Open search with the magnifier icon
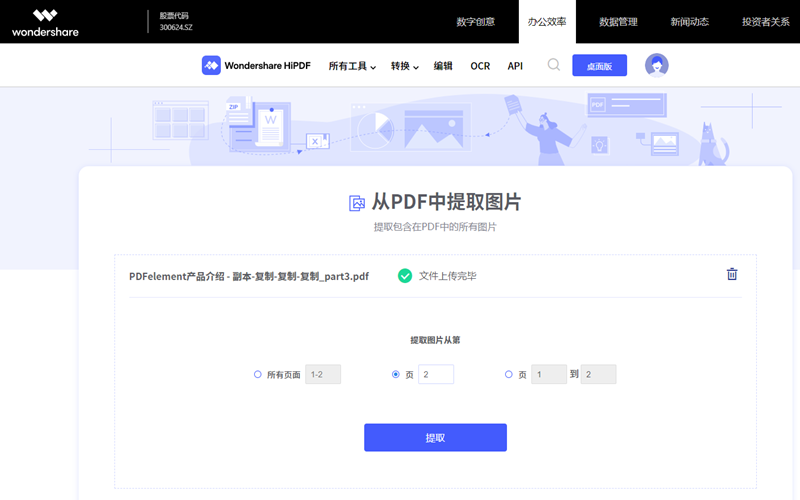800x500 pixels. click(x=554, y=66)
